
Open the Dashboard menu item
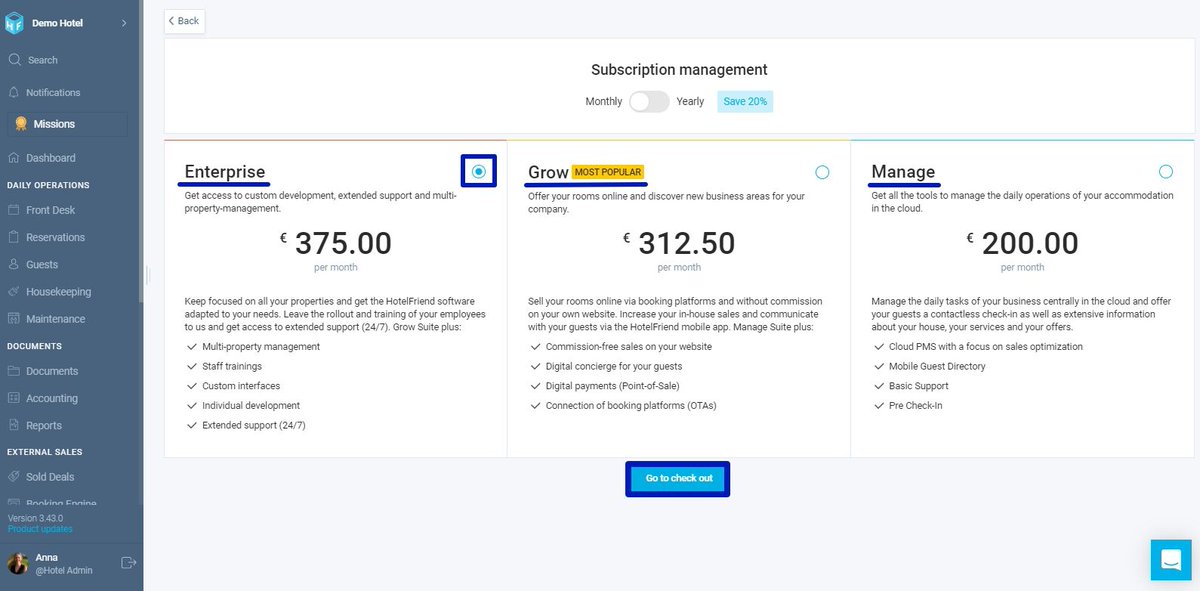click(x=50, y=158)
